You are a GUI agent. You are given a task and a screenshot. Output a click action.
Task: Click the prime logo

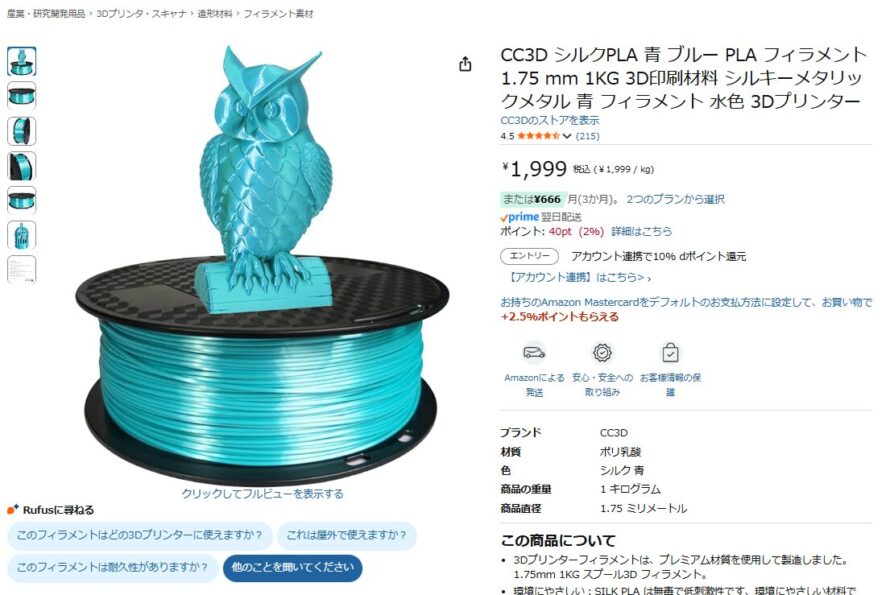[519, 217]
